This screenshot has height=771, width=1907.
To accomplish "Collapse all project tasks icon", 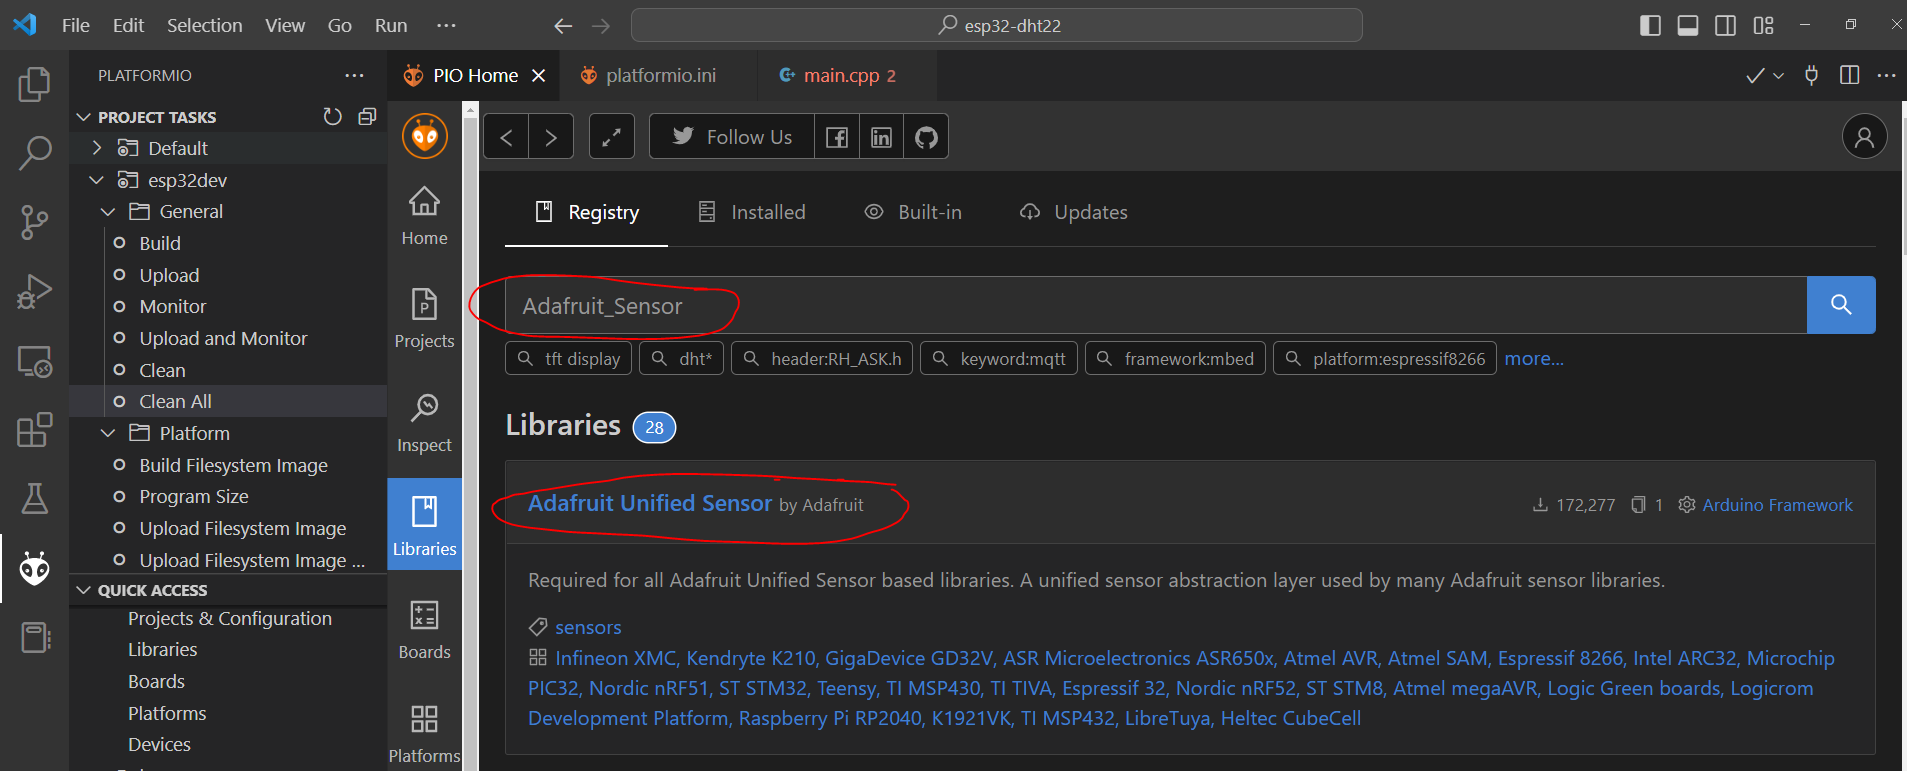I will coord(367,117).
